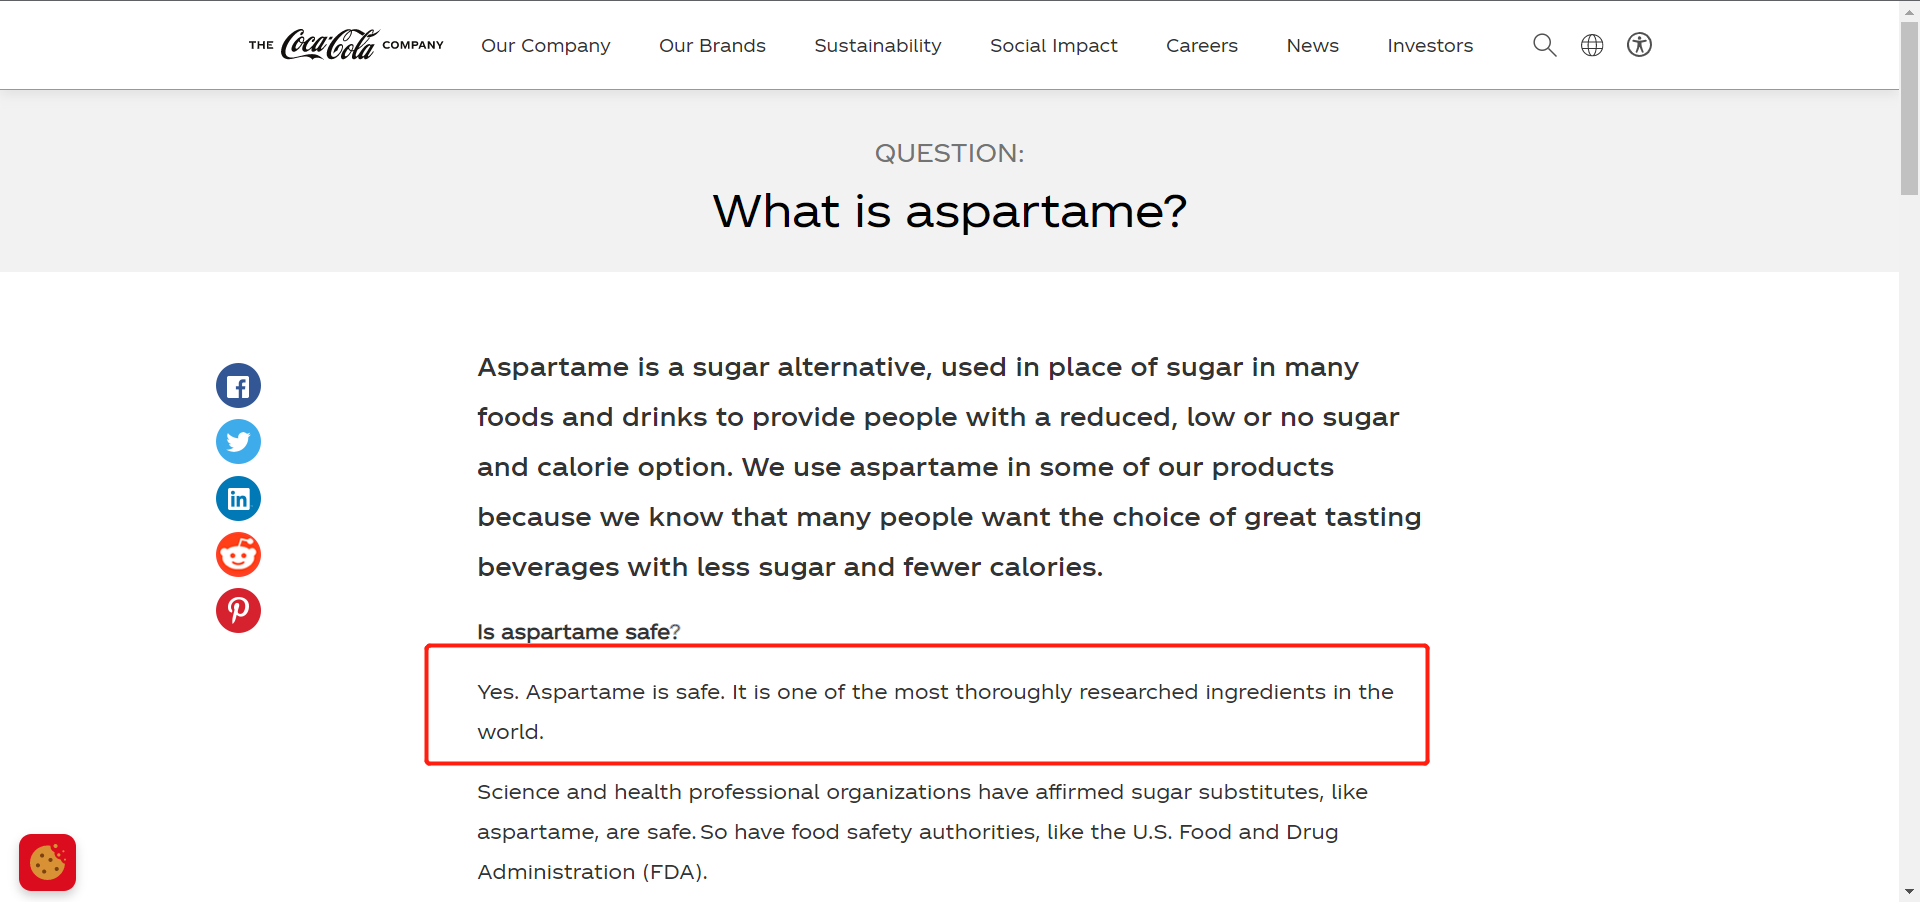Screen dimensions: 1920x902
Task: Share the page on Facebook
Action: pos(238,386)
